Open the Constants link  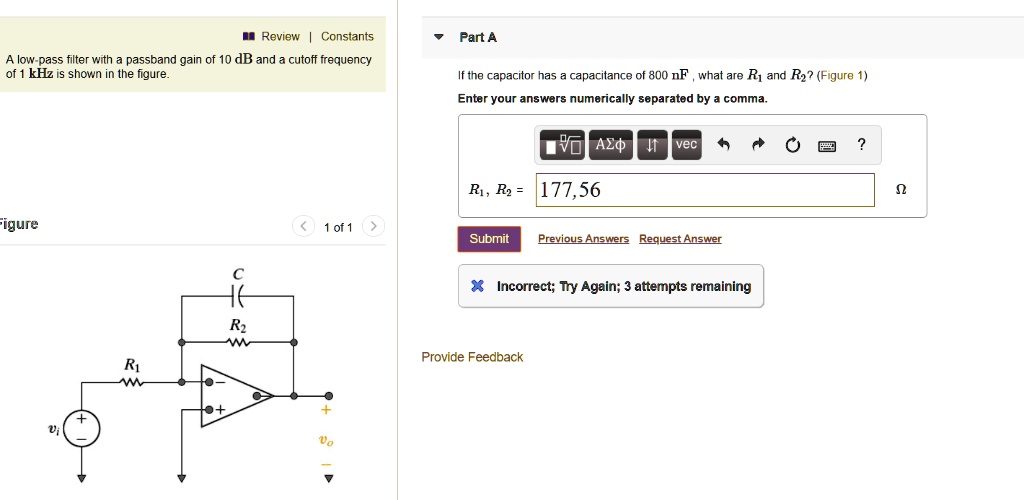[x=347, y=37]
